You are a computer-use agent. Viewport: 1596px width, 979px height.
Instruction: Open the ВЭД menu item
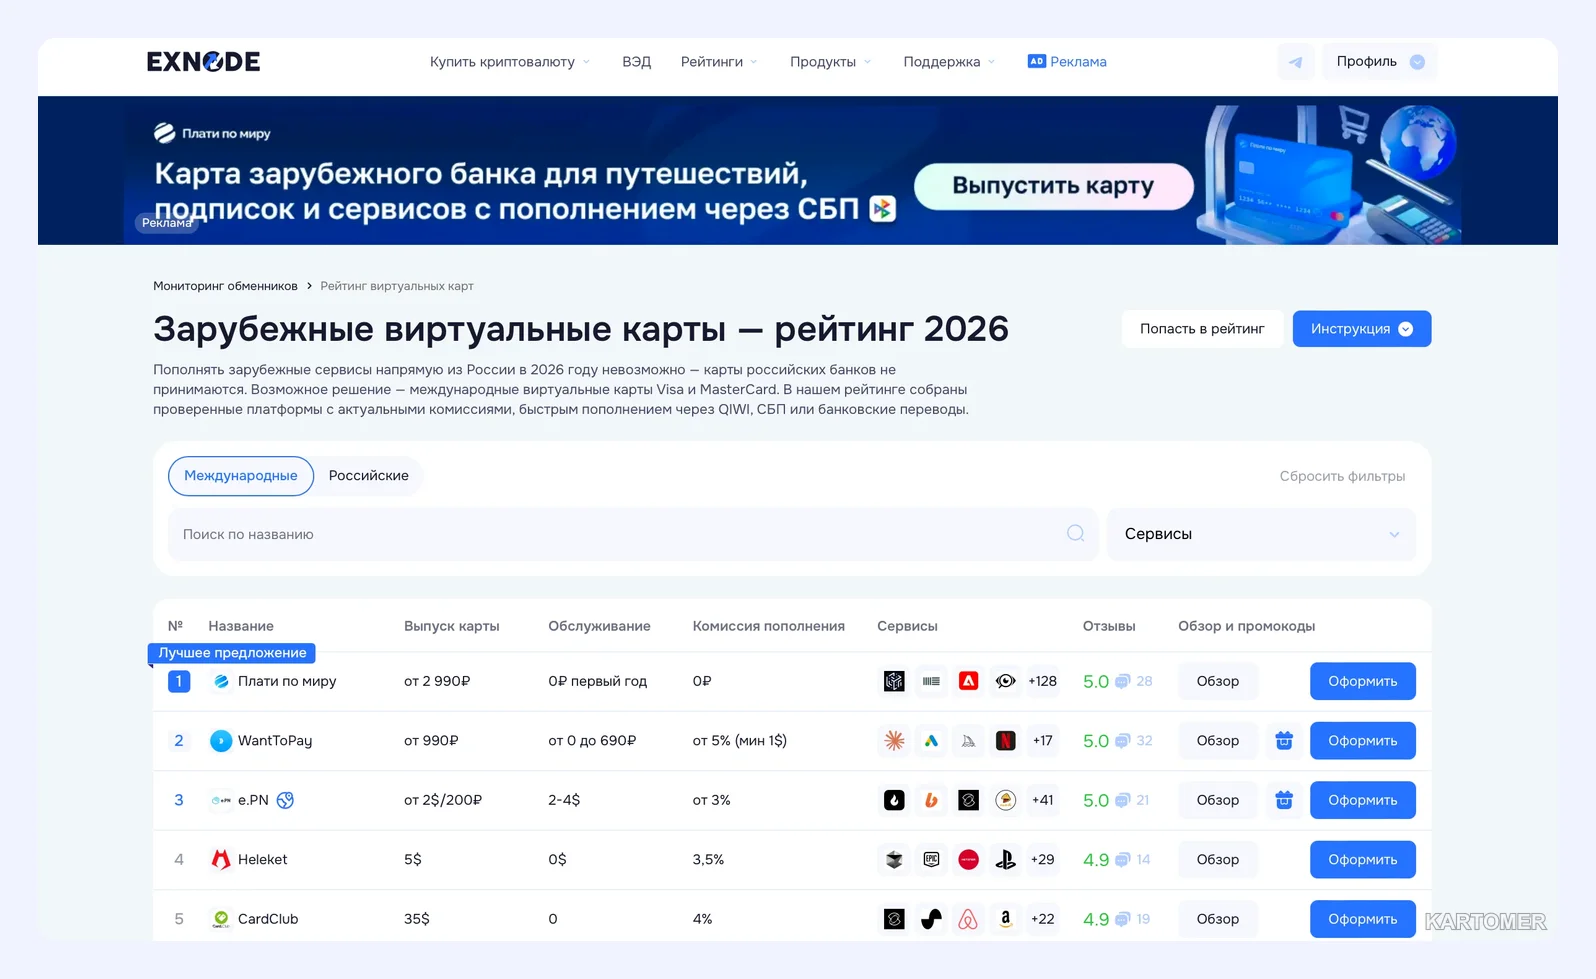click(636, 62)
